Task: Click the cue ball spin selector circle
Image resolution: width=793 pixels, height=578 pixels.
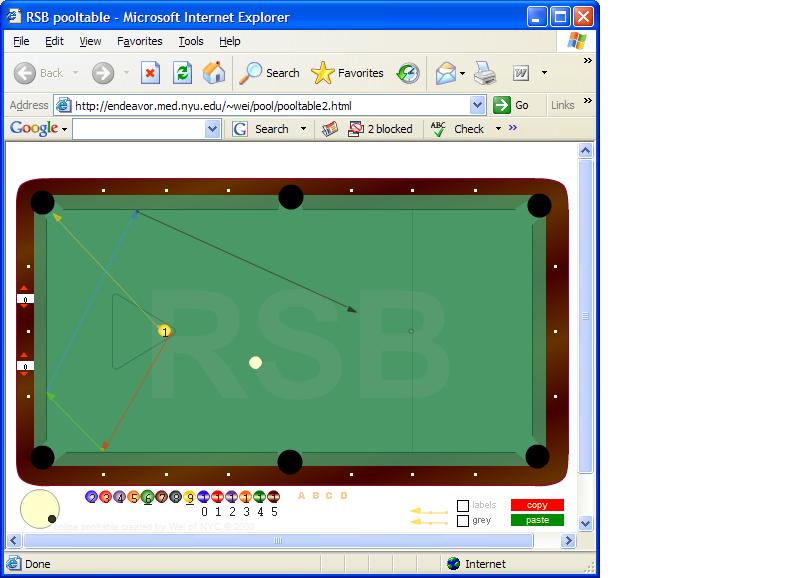Action: 40,509
